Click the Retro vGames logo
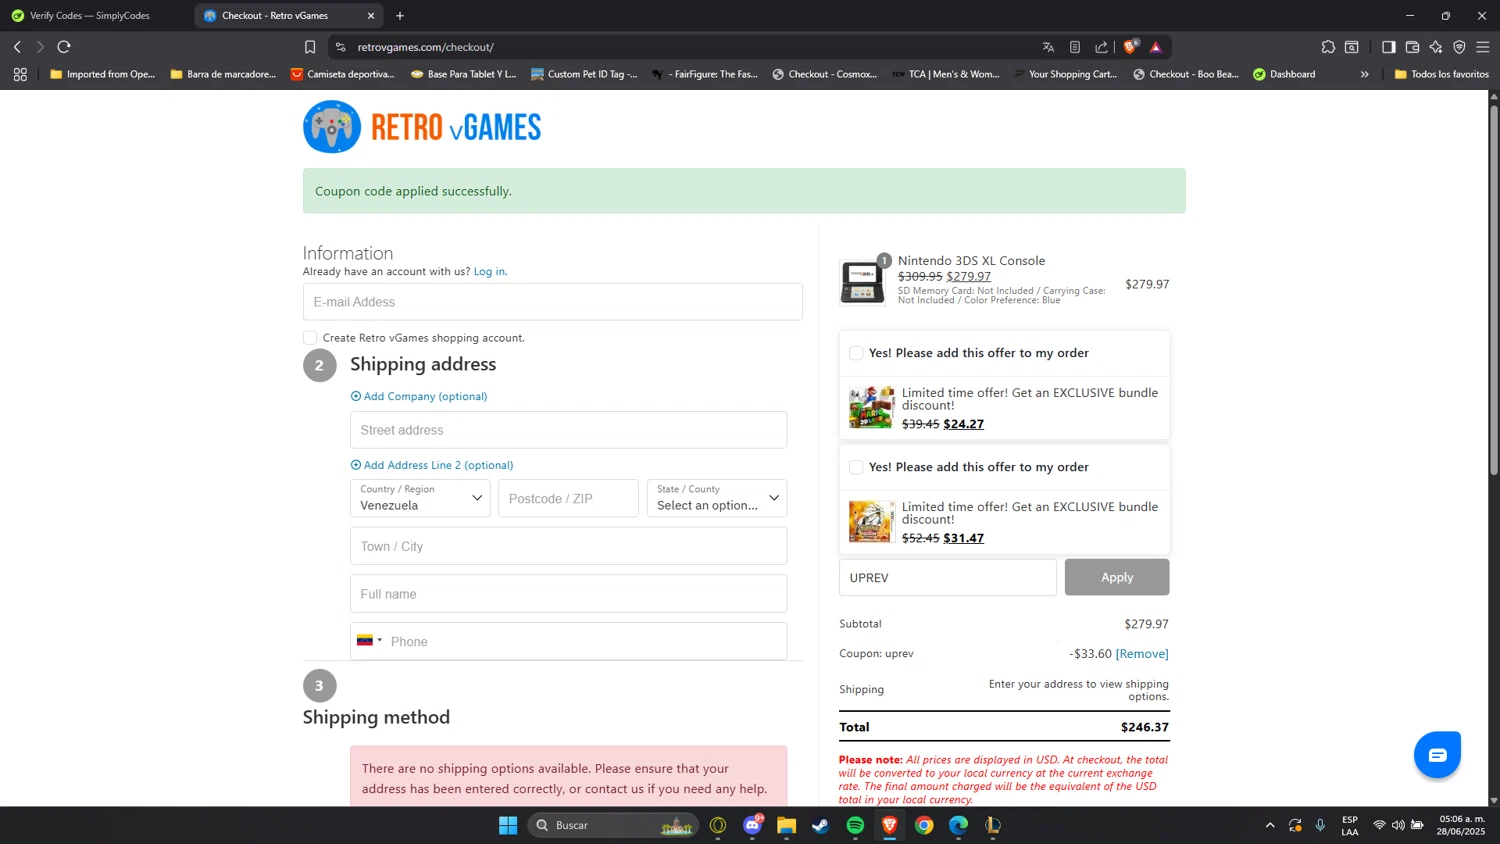 click(422, 127)
